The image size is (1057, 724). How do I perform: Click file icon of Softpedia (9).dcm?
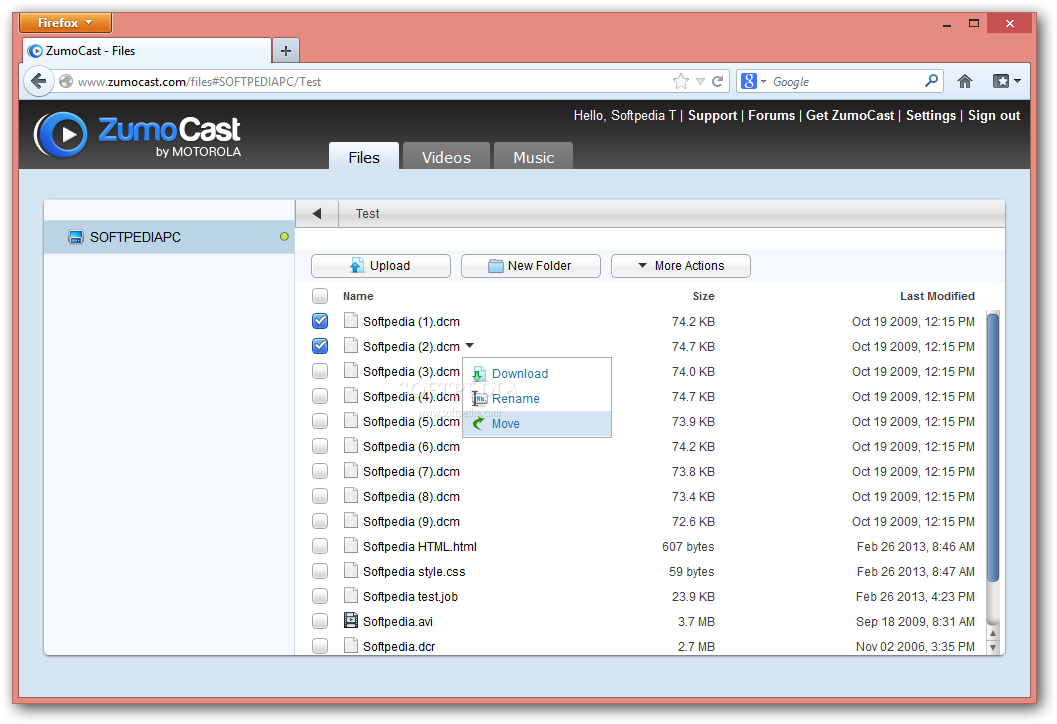[351, 520]
